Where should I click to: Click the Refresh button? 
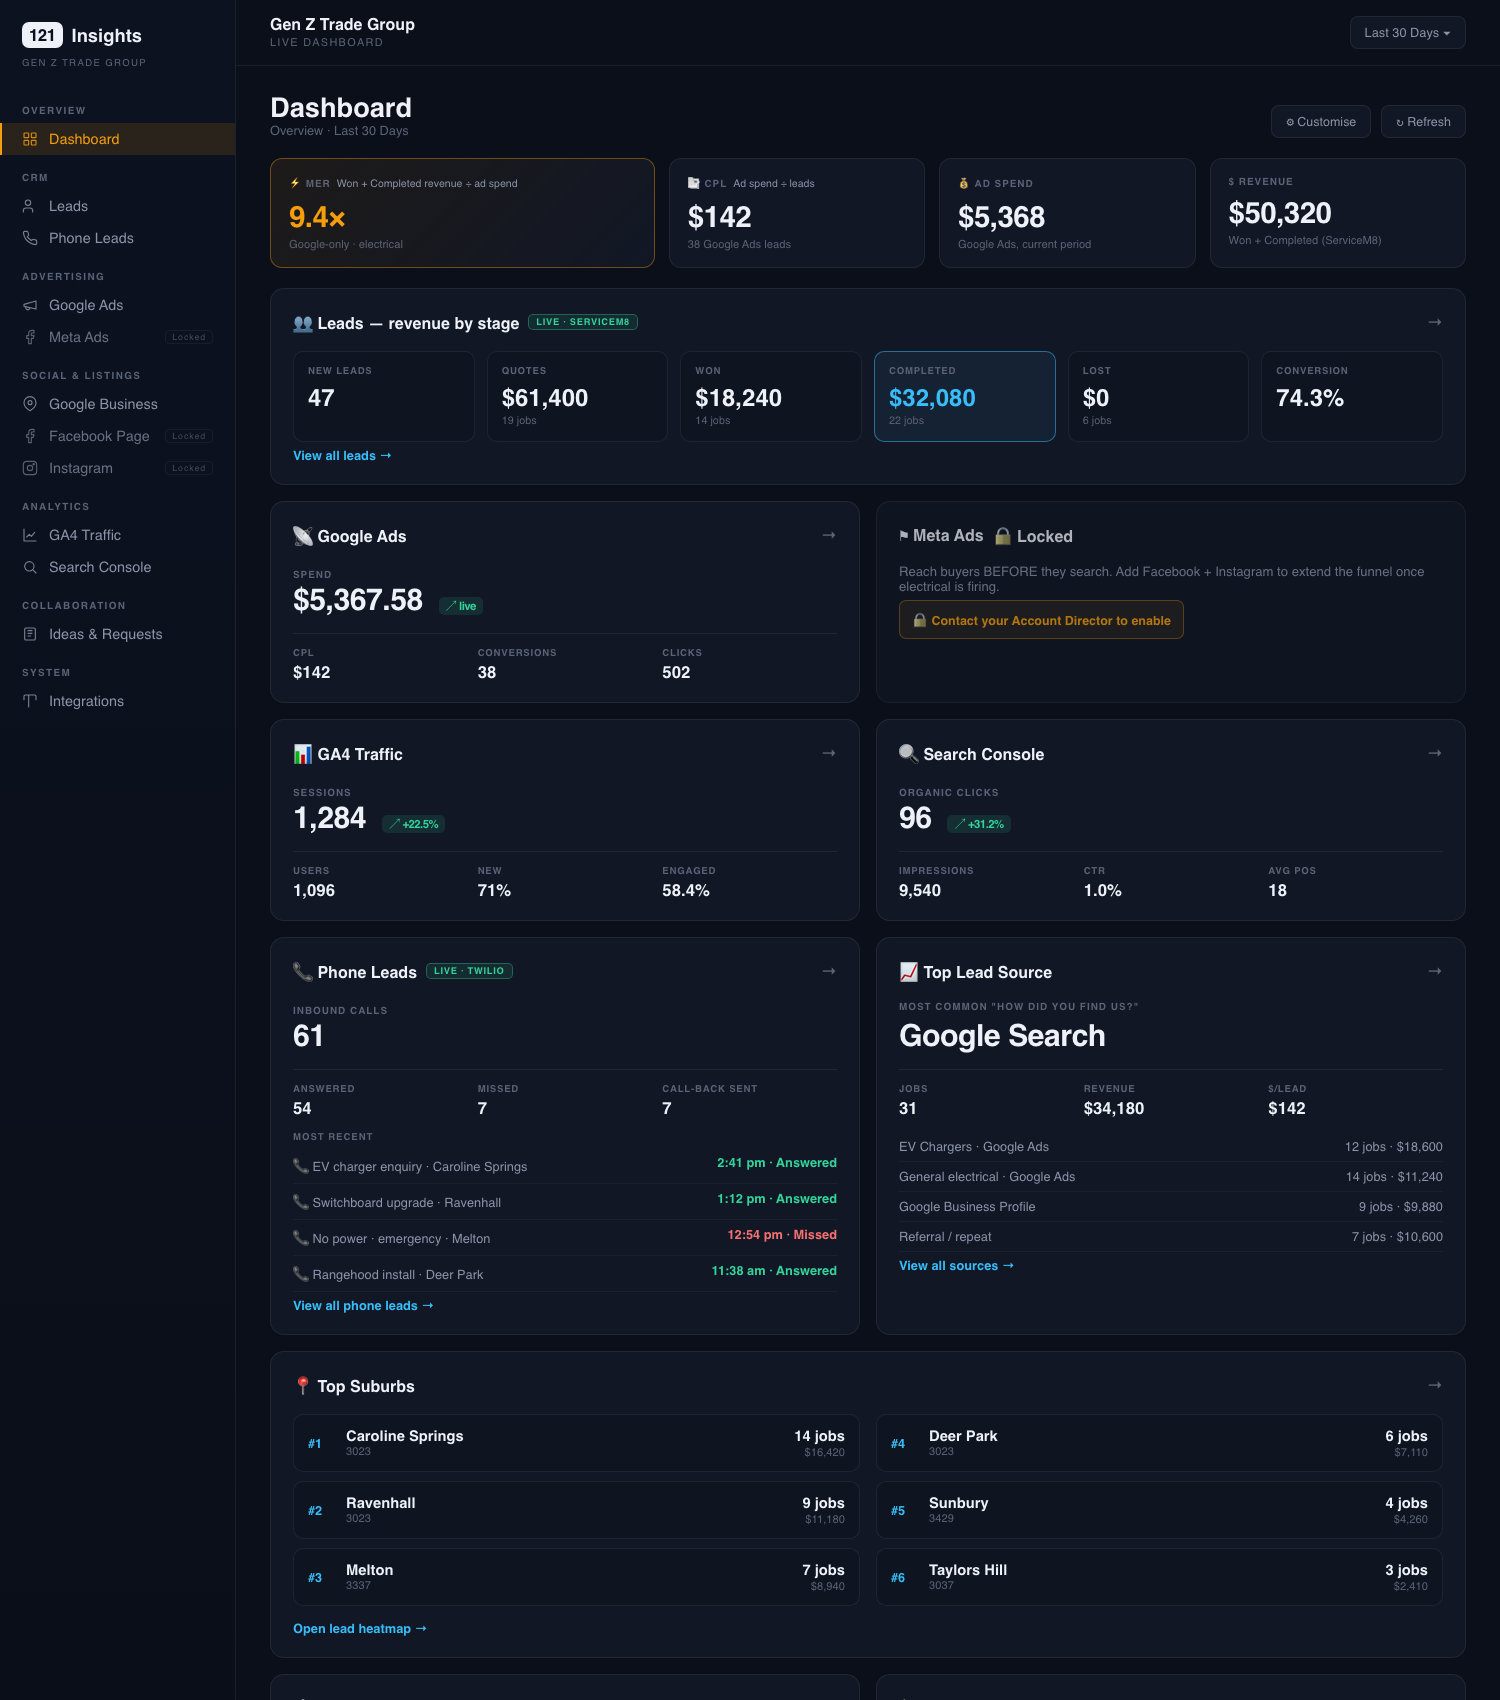click(1423, 122)
